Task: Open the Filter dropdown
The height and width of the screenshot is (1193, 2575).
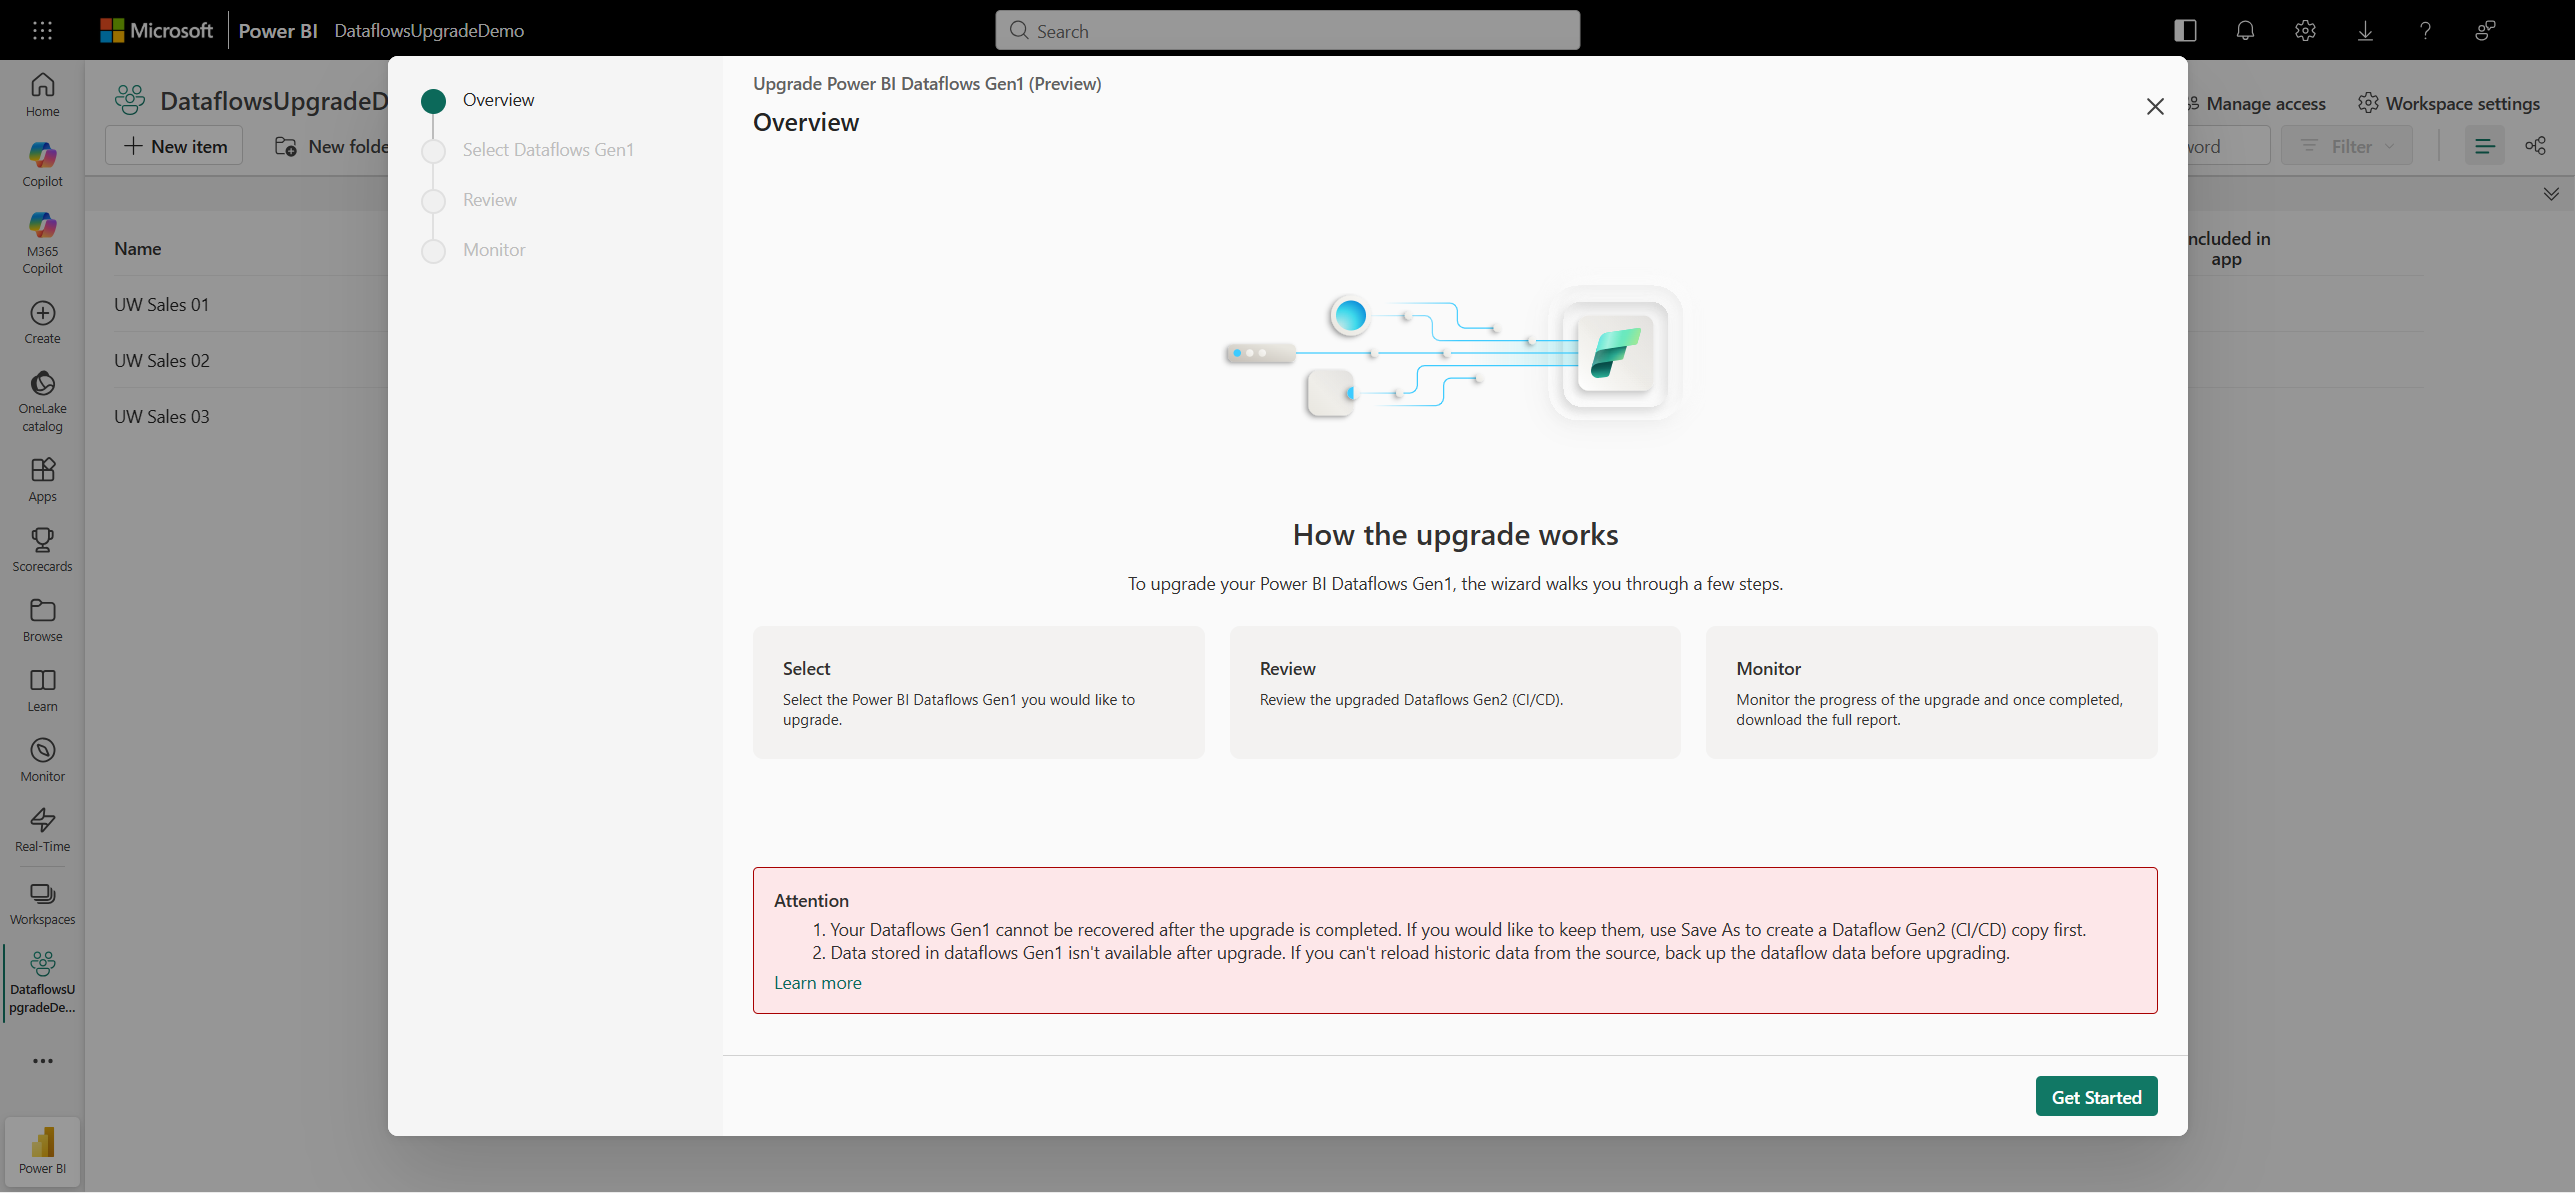Action: [x=2347, y=146]
